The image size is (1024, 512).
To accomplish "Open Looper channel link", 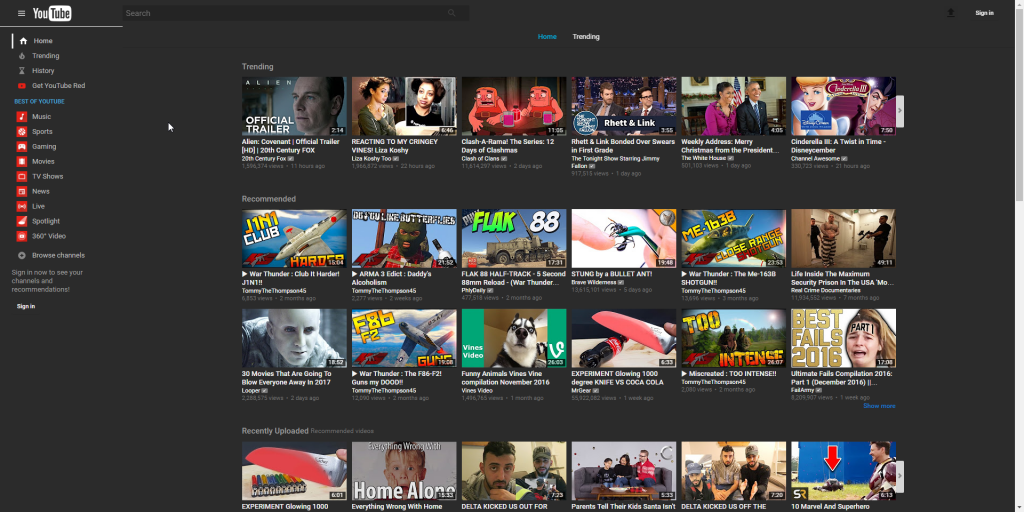I will [251, 391].
